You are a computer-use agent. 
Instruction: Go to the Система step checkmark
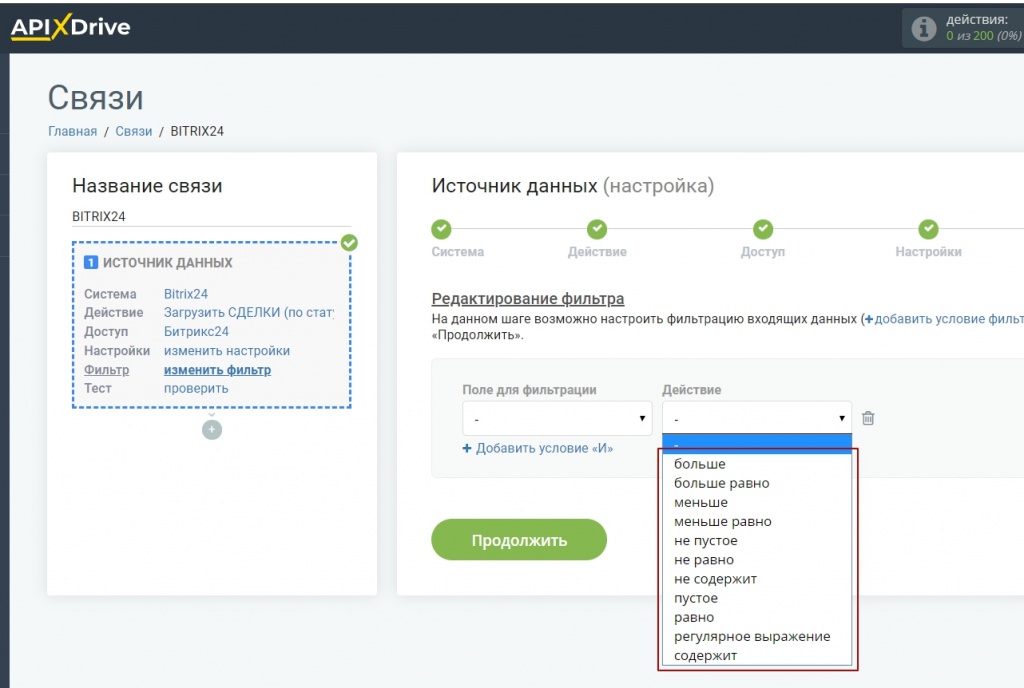pyautogui.click(x=441, y=229)
